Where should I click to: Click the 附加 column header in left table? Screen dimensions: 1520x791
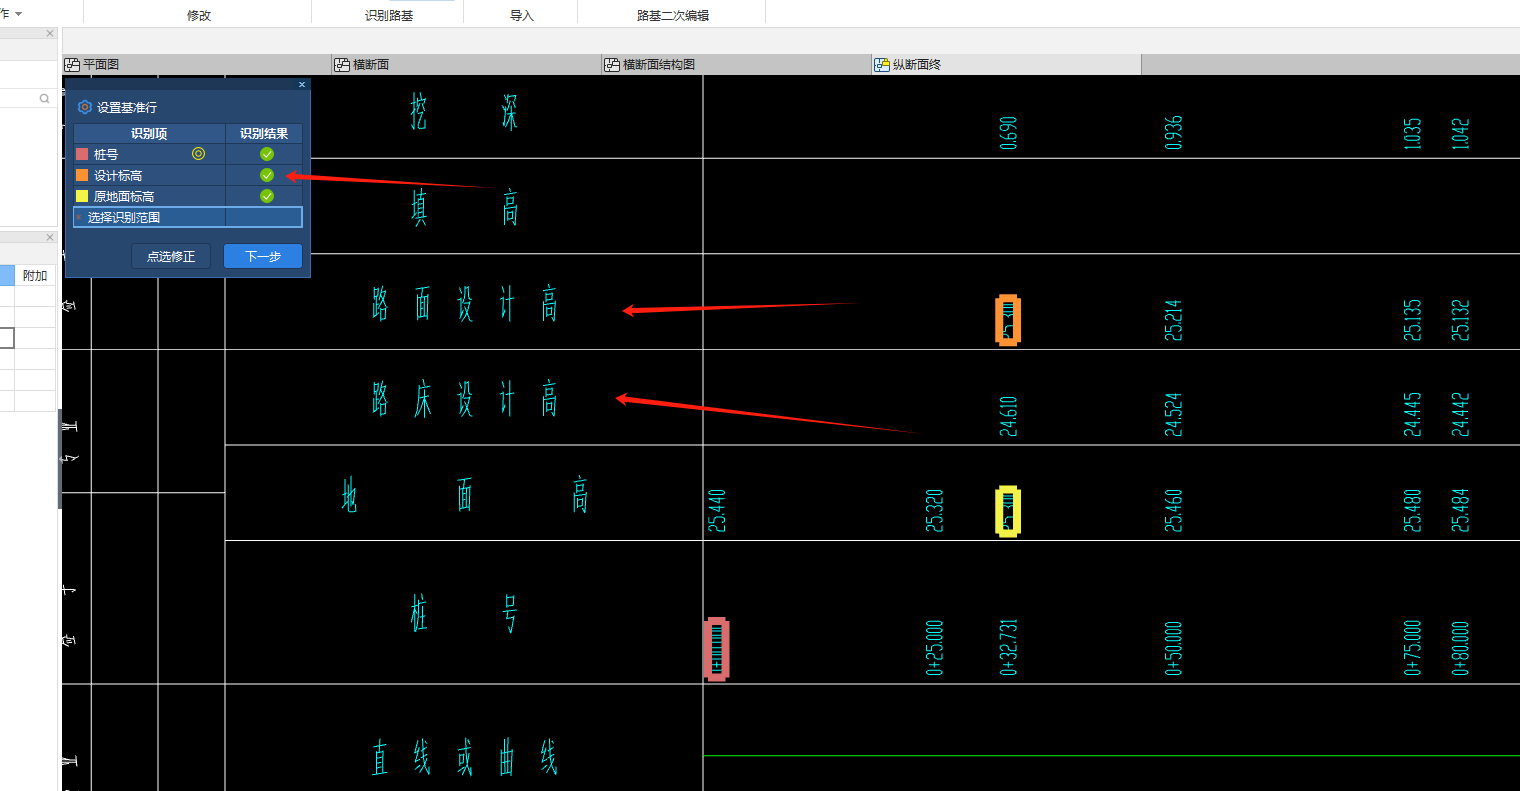click(35, 275)
